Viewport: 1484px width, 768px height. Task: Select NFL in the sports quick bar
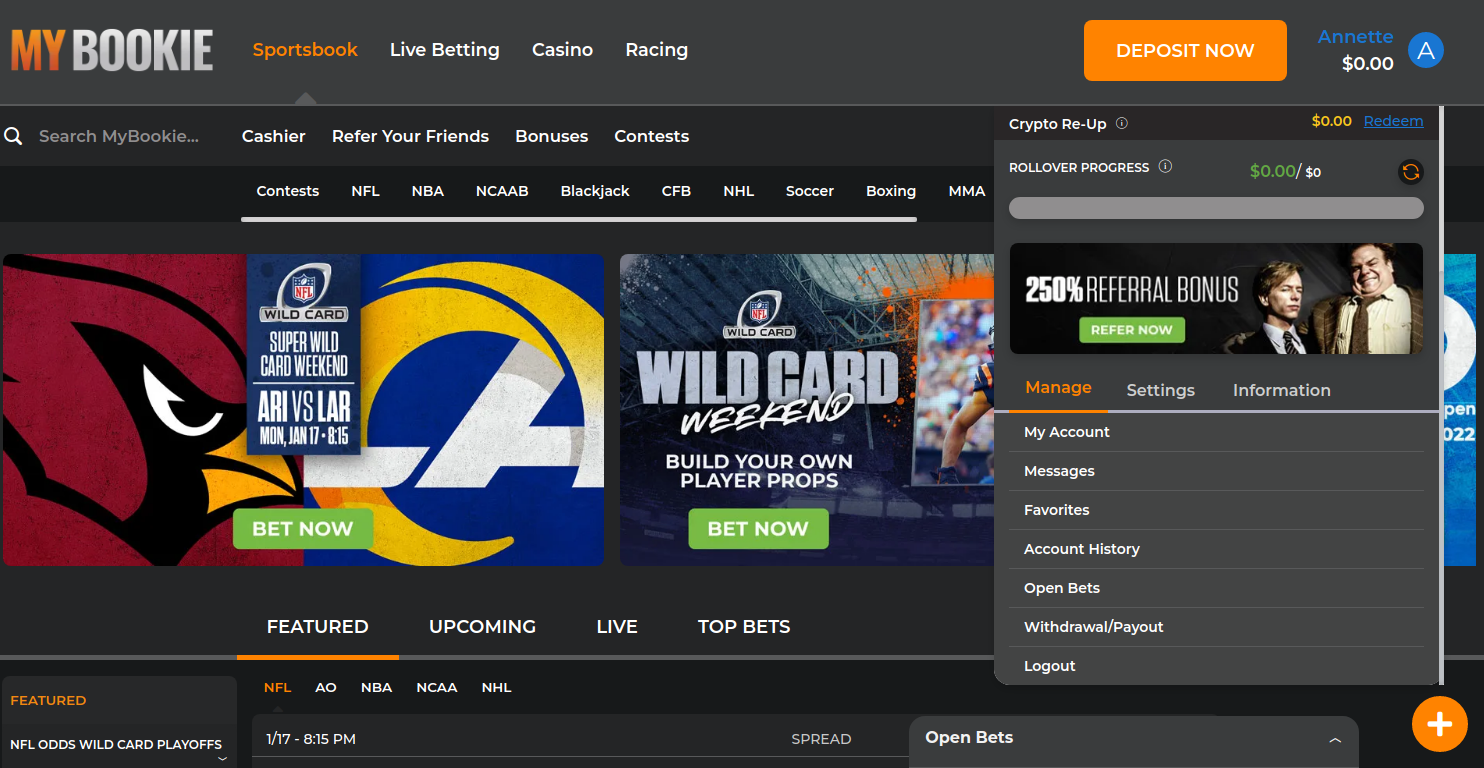tap(366, 191)
